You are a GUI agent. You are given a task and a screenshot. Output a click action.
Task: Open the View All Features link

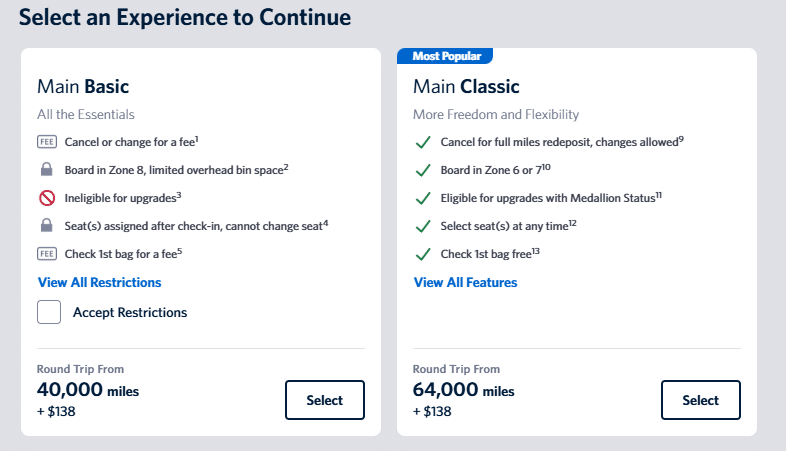pyautogui.click(x=465, y=283)
